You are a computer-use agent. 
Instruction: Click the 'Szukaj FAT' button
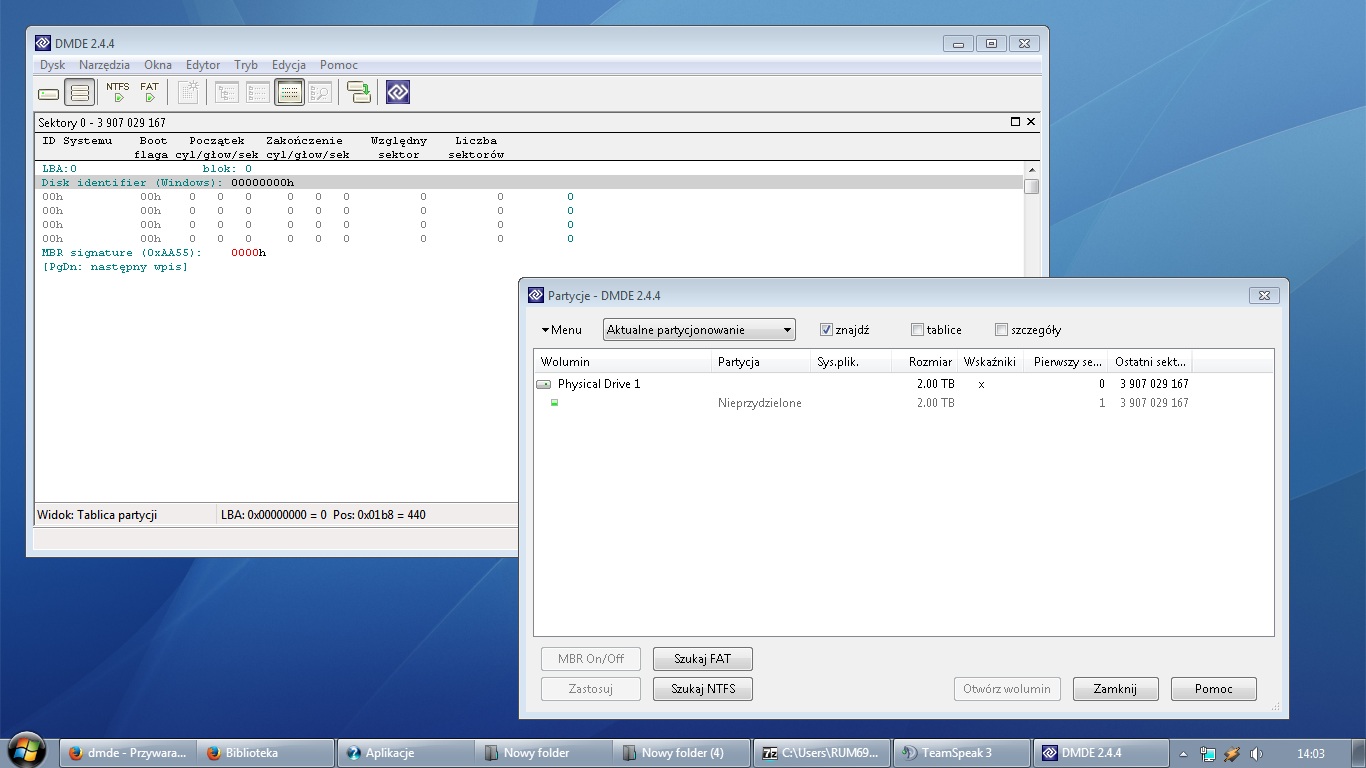coord(702,659)
